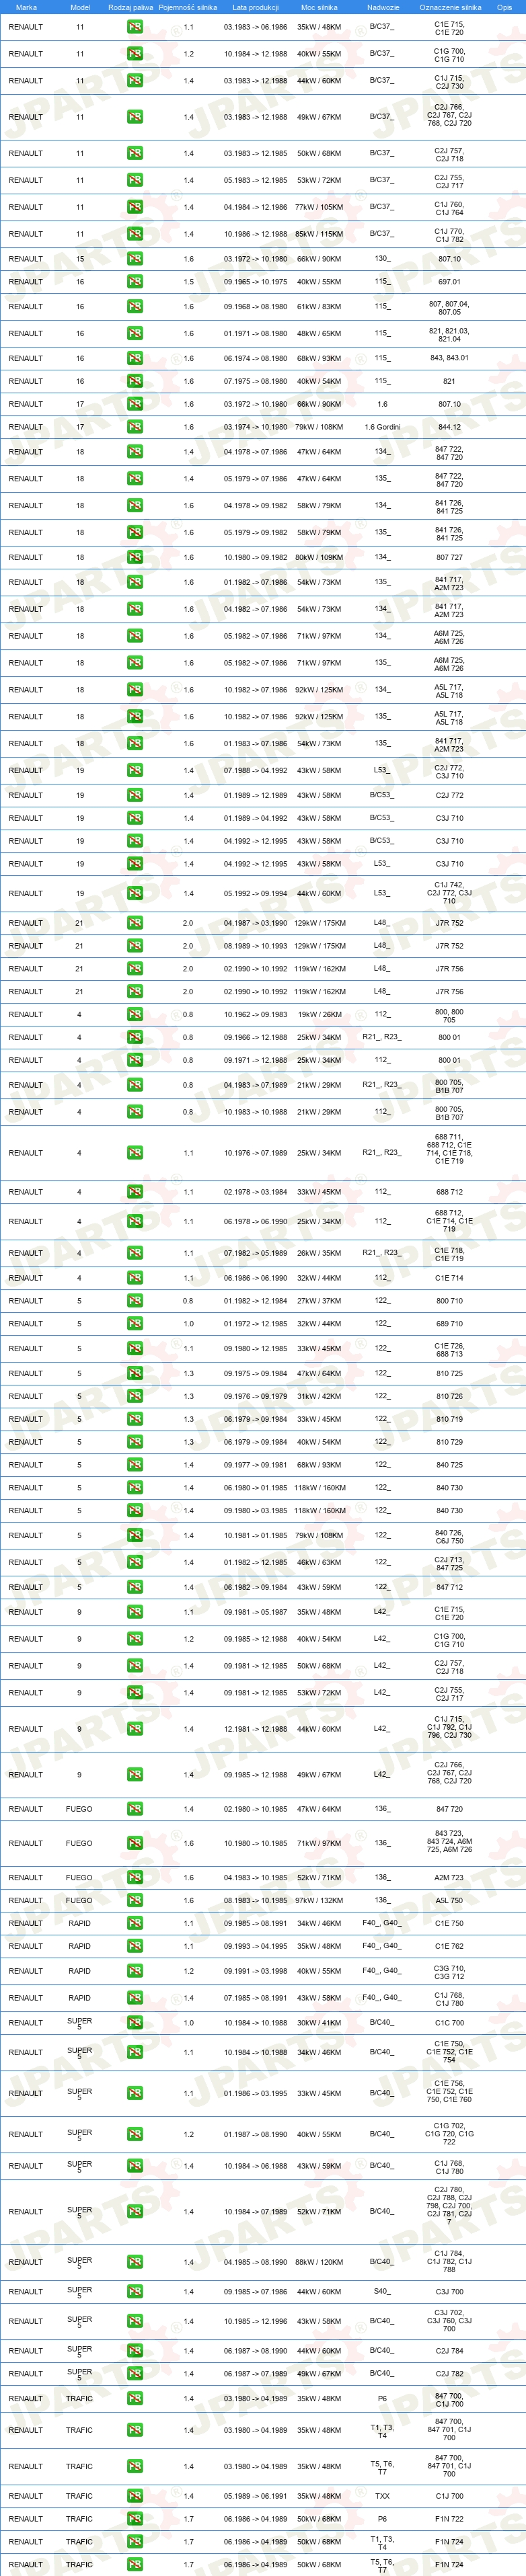Viewport: 526px width, 2576px height.
Task: Select engine code 'C2J 784'
Action: (x=449, y=2351)
